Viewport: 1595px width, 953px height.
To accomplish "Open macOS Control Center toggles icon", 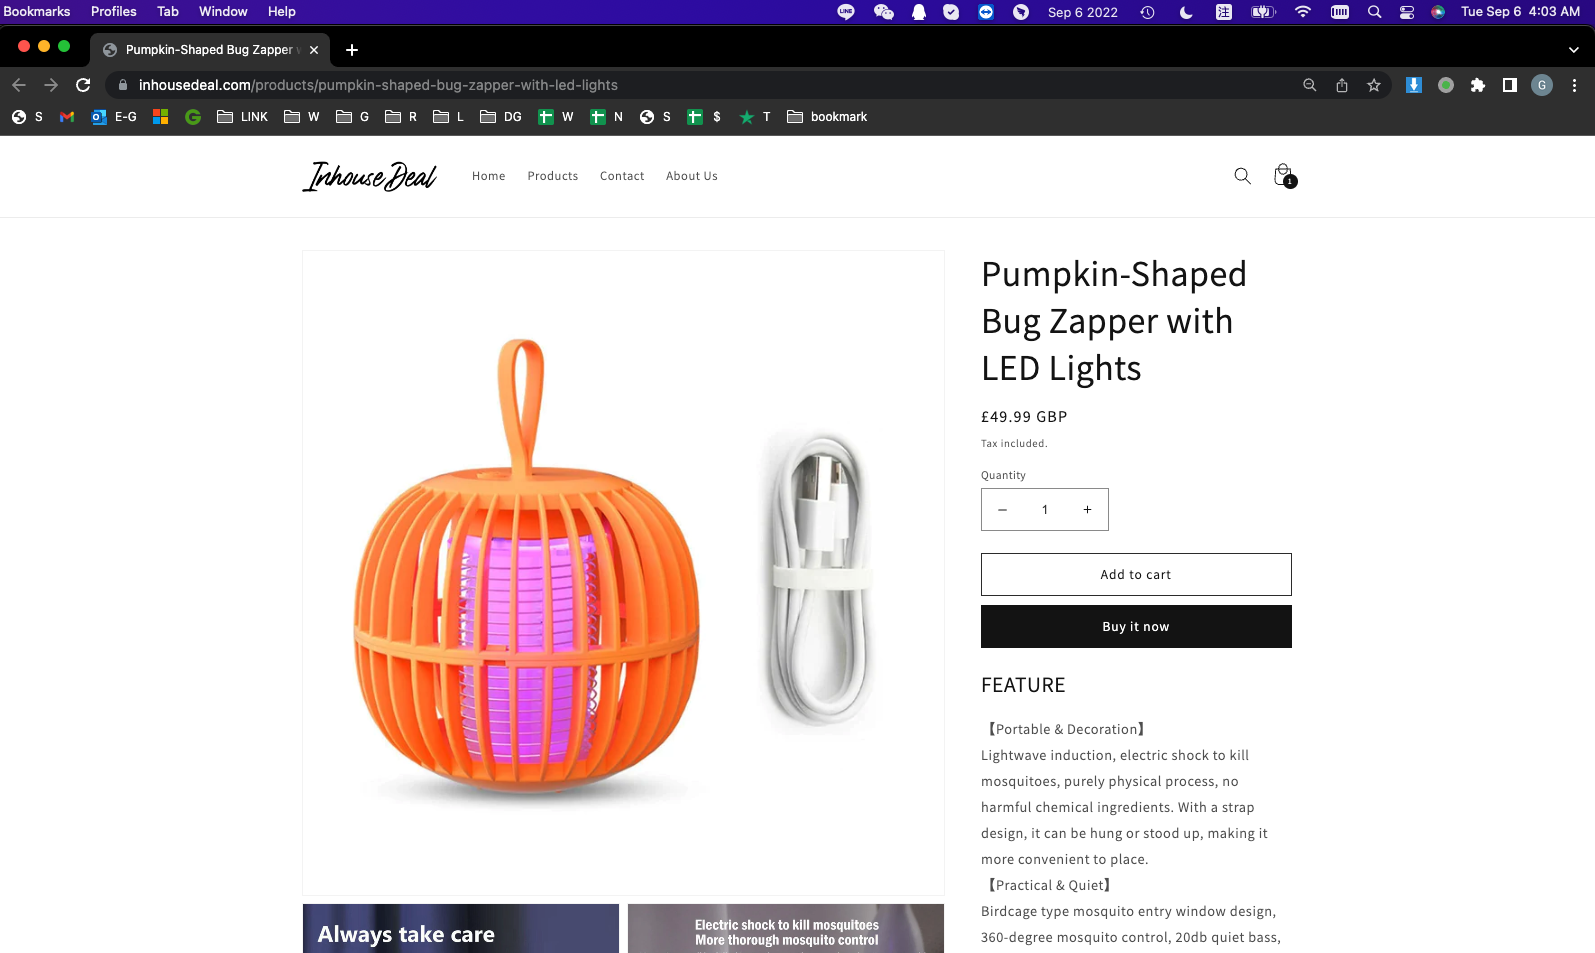I will coord(1407,12).
